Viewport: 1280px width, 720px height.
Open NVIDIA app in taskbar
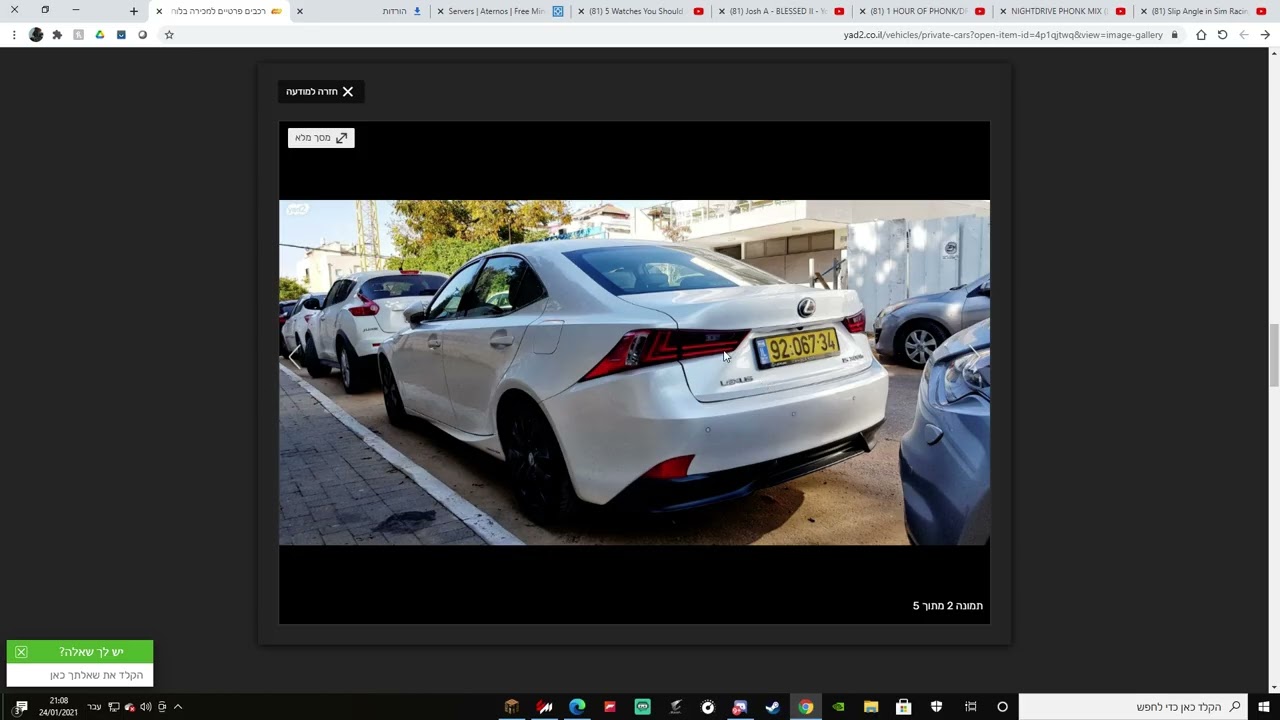coord(838,707)
